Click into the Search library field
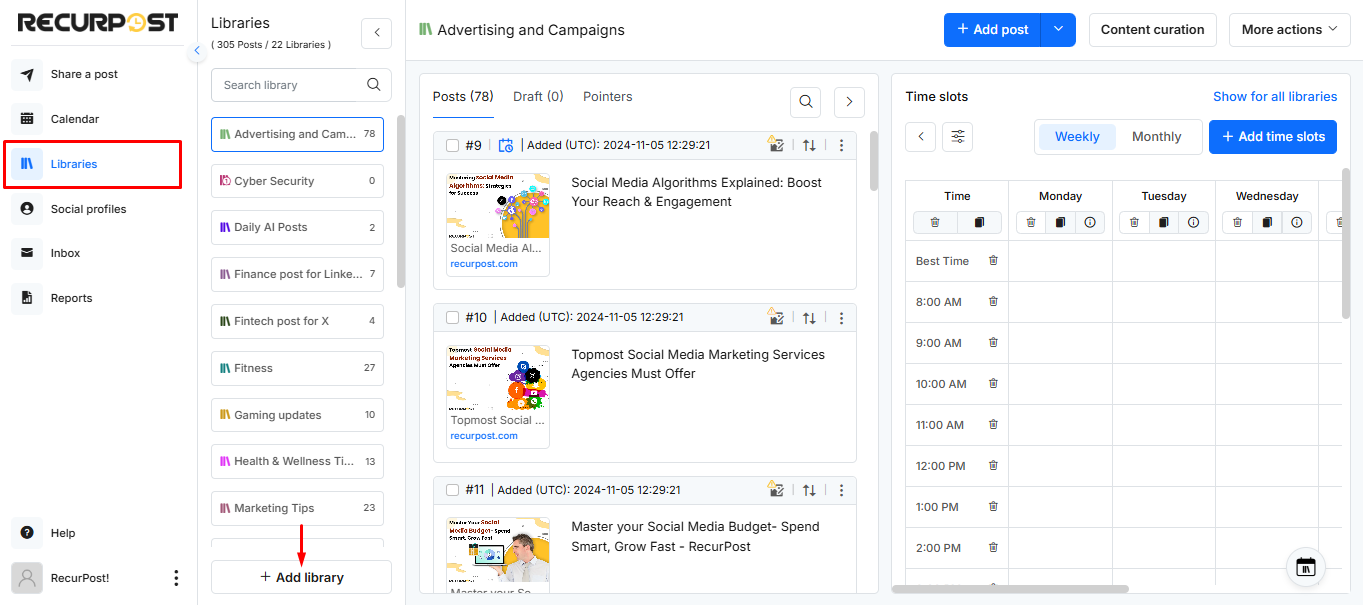 (288, 85)
